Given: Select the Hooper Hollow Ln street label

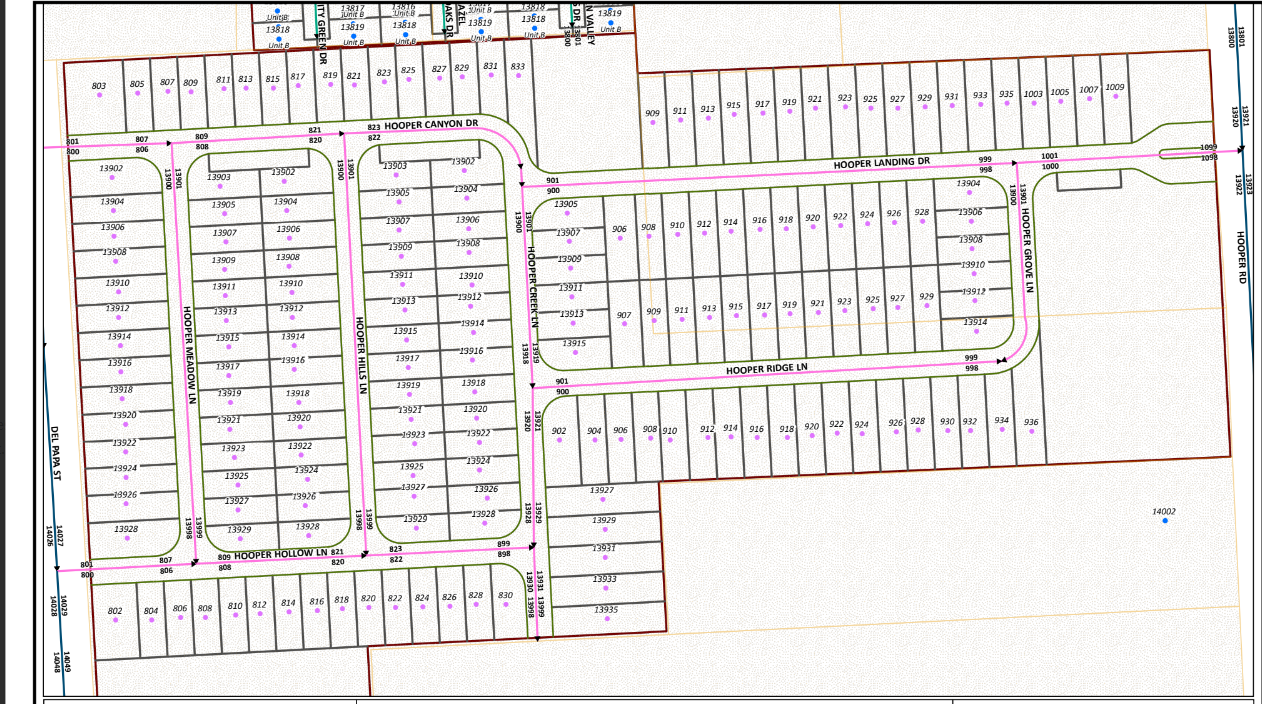Looking at the screenshot, I should pos(282,553).
